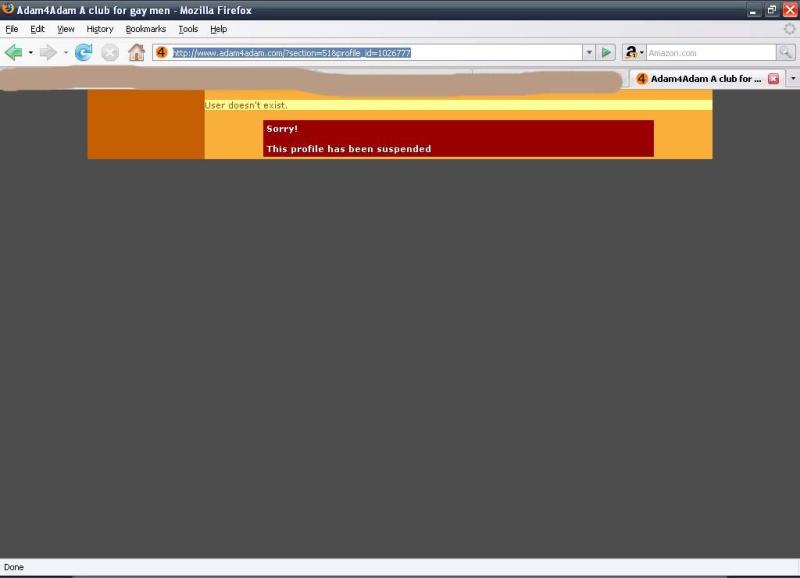Open the History menu
Screen dimensions: 800x578
100,29
